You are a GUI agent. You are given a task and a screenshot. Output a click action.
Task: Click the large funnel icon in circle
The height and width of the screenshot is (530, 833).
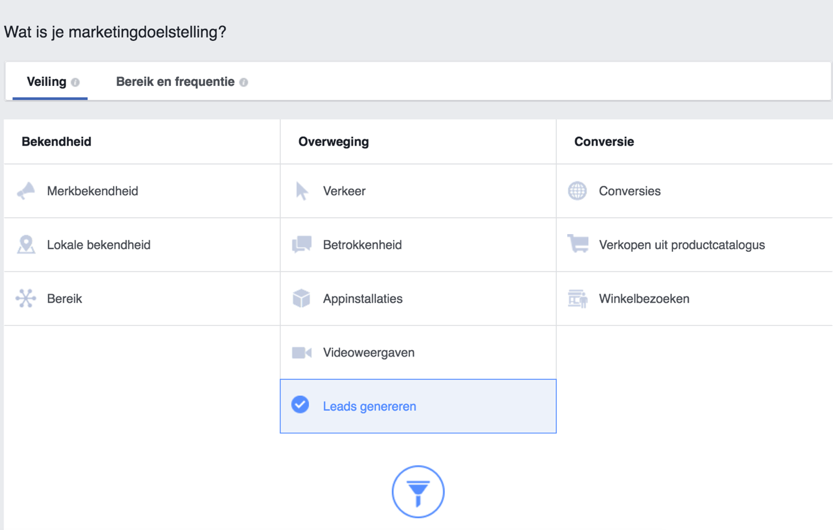click(418, 492)
